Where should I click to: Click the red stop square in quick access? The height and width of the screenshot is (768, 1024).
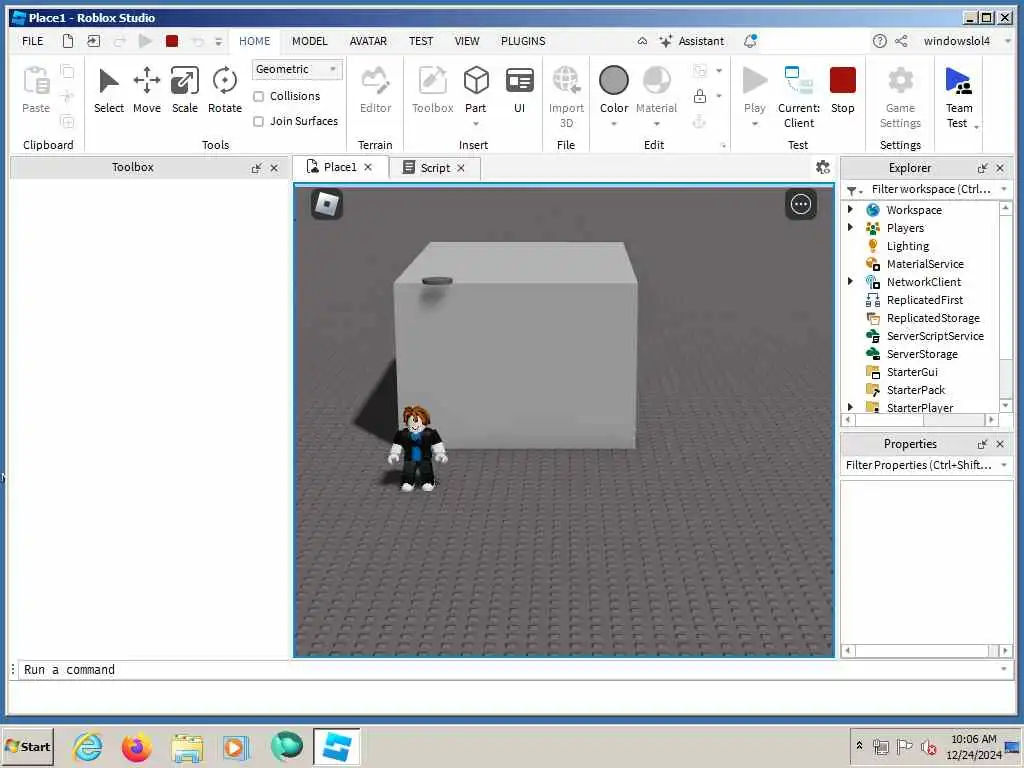point(172,41)
